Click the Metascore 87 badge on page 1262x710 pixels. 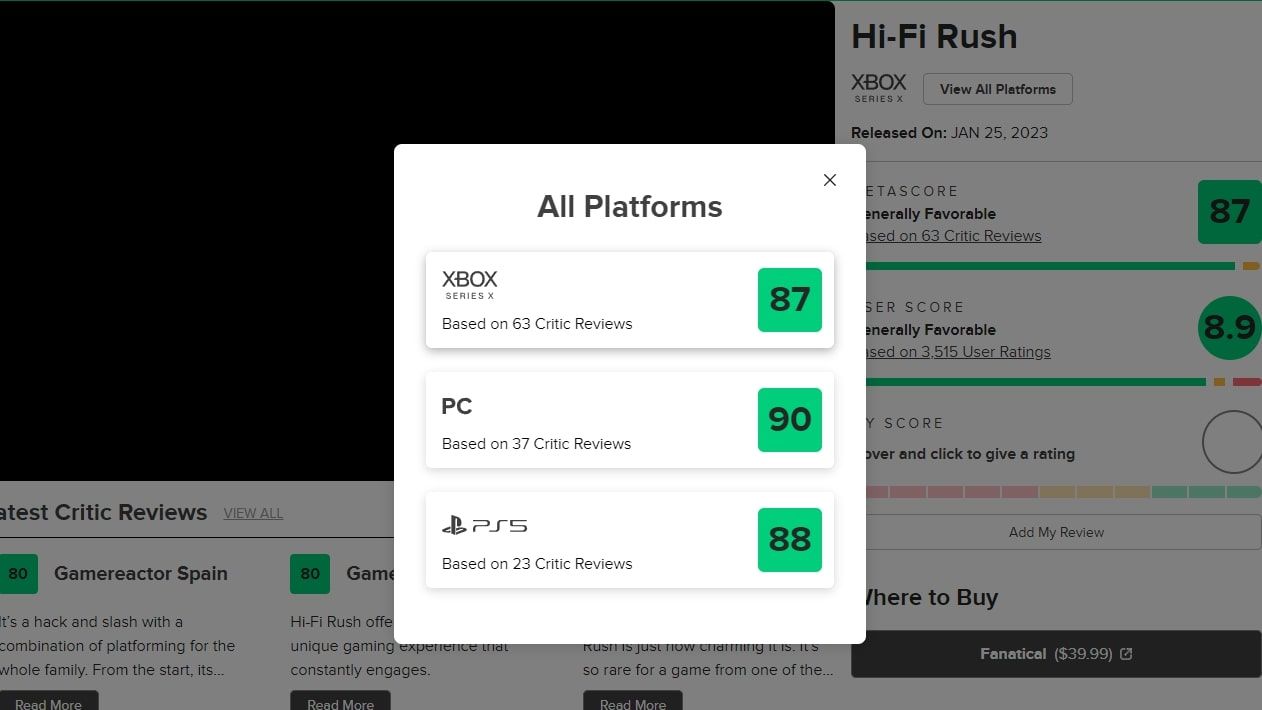pos(1230,212)
